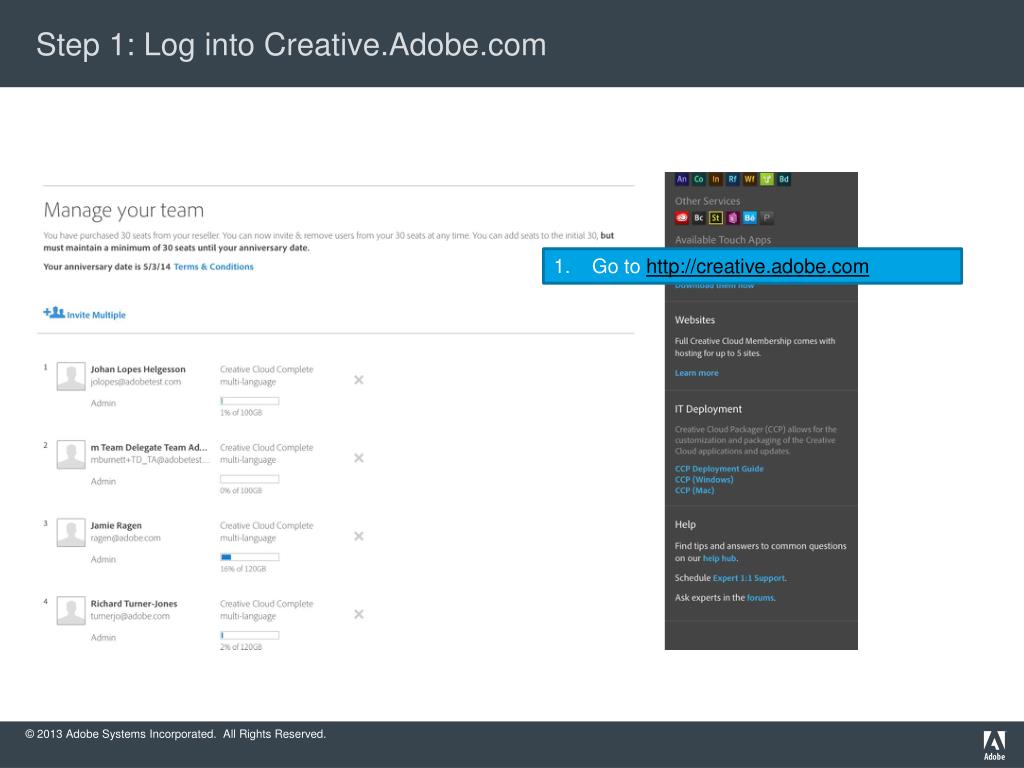
Task: Remove Jamie Ragen using the X
Action: 359,536
